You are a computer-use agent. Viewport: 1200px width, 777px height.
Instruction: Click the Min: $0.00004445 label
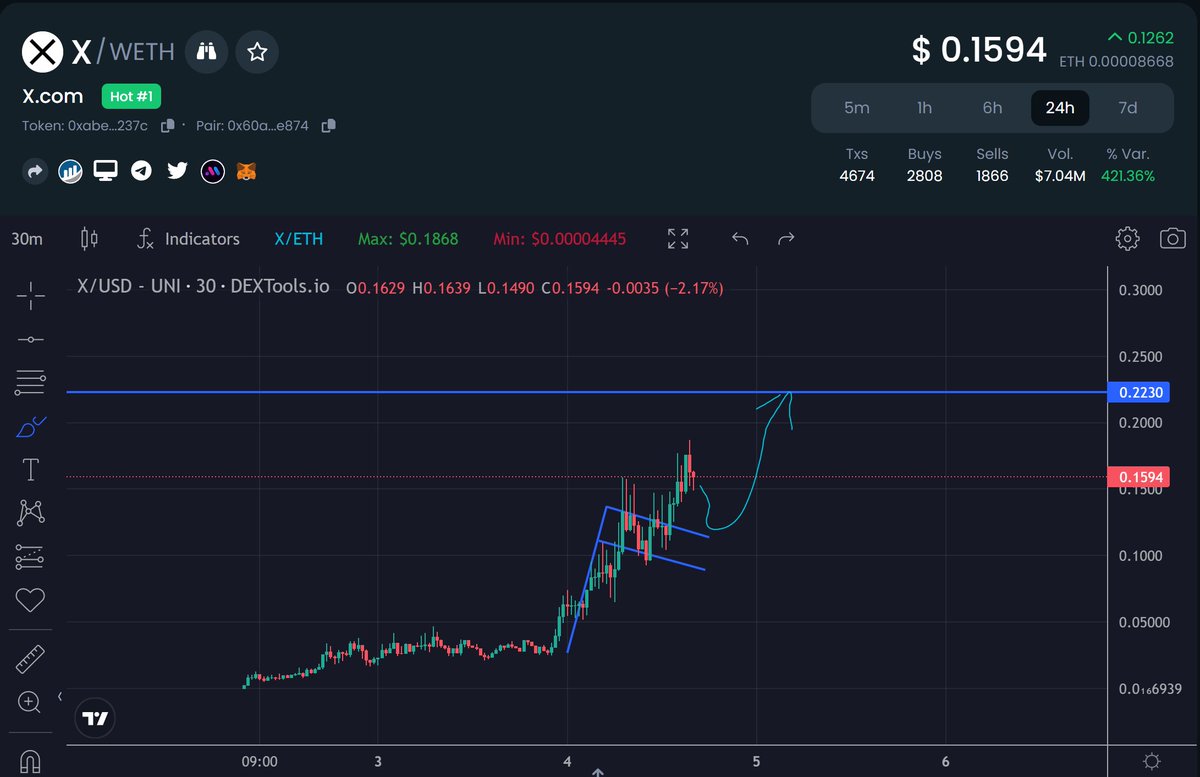[560, 239]
